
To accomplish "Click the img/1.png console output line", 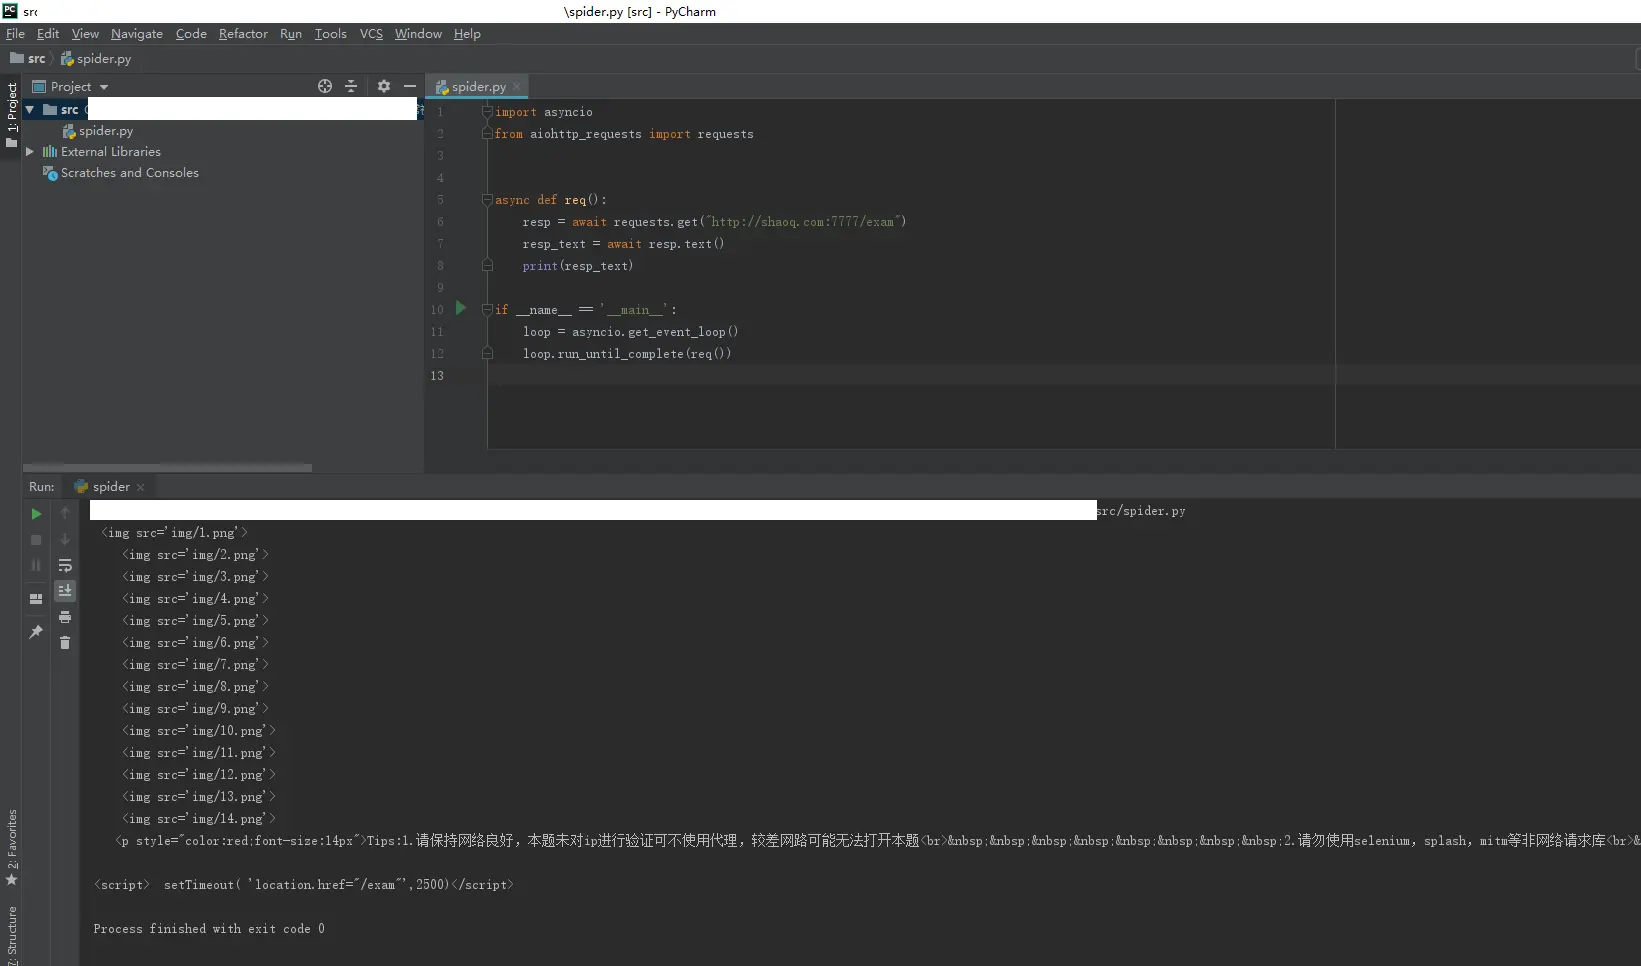I will (x=174, y=533).
